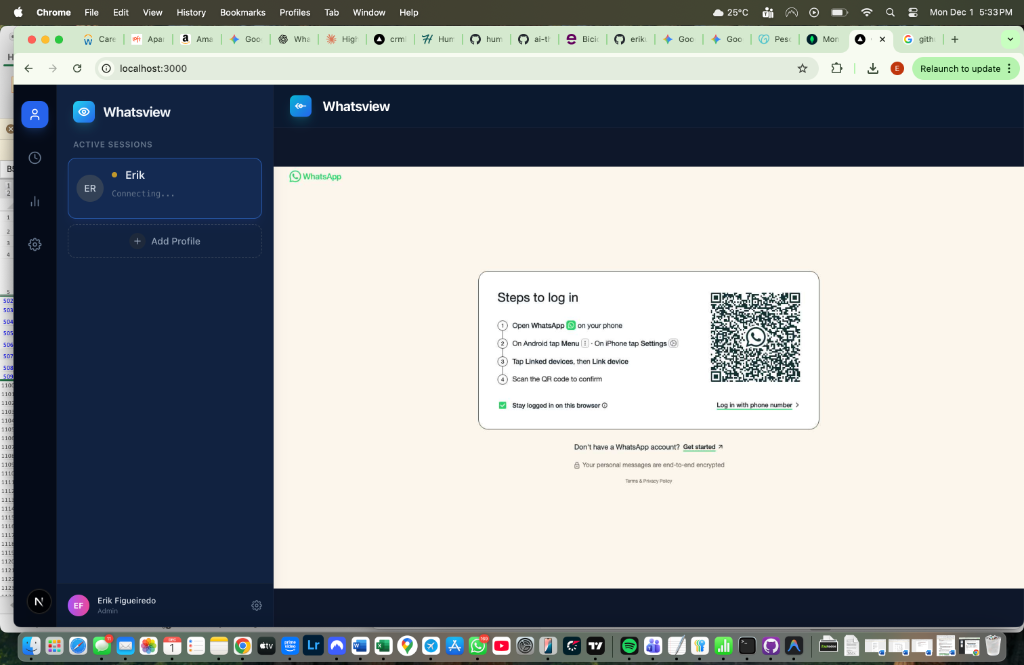Screen dimensions: 1024x665
Task: Click the round N badge at bottom left
Action: 38,601
